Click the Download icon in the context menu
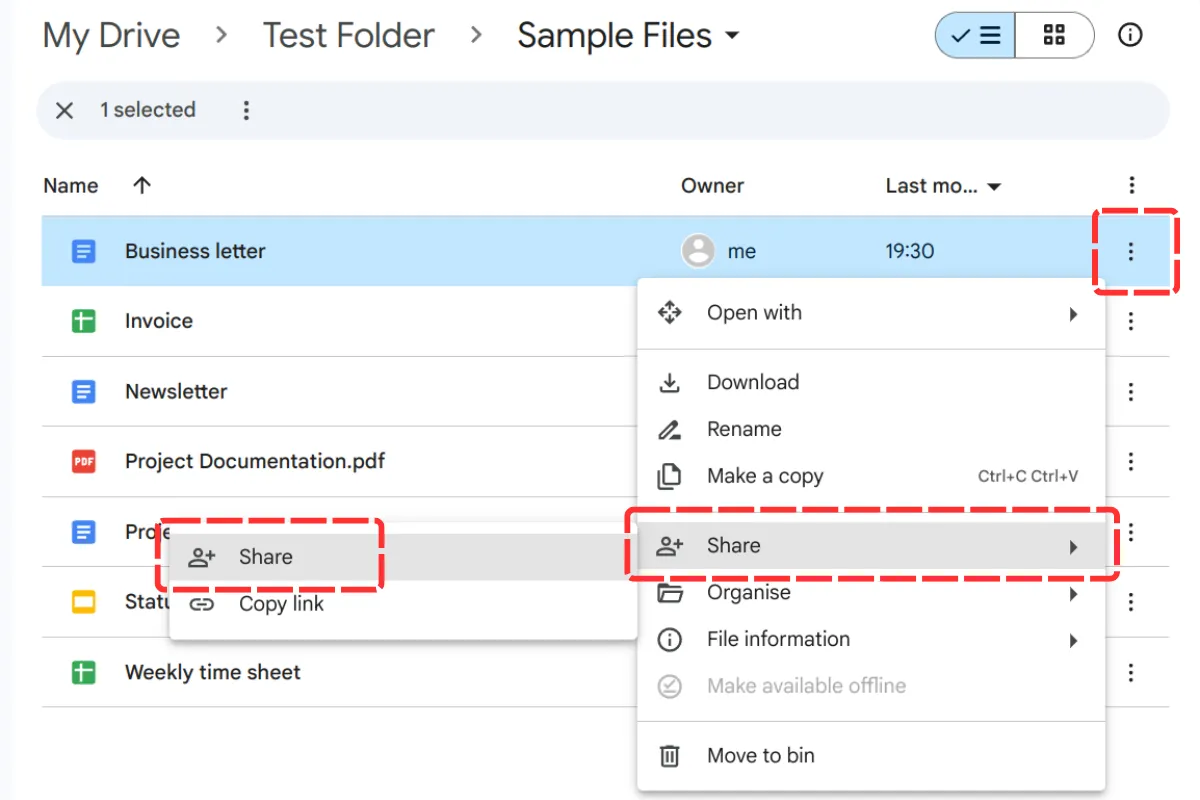Viewport: 1200px width, 800px height. [x=670, y=382]
